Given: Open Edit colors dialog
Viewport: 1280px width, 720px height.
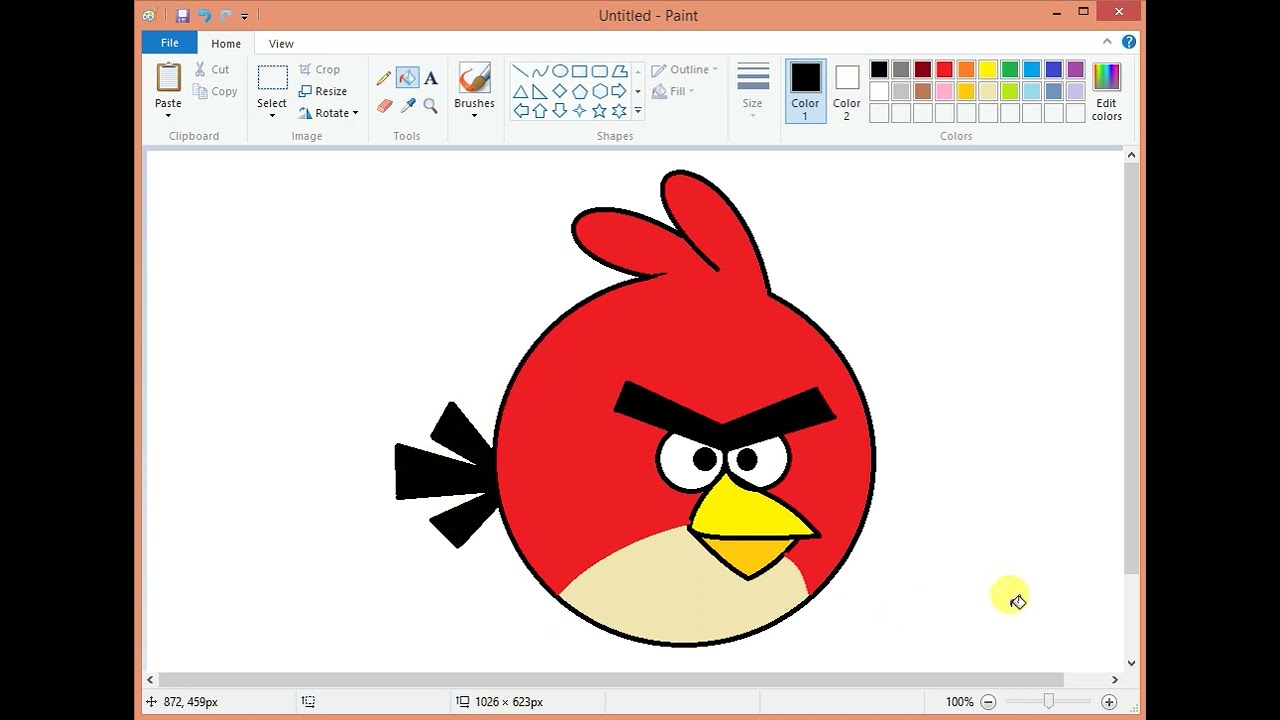Looking at the screenshot, I should [x=1106, y=91].
